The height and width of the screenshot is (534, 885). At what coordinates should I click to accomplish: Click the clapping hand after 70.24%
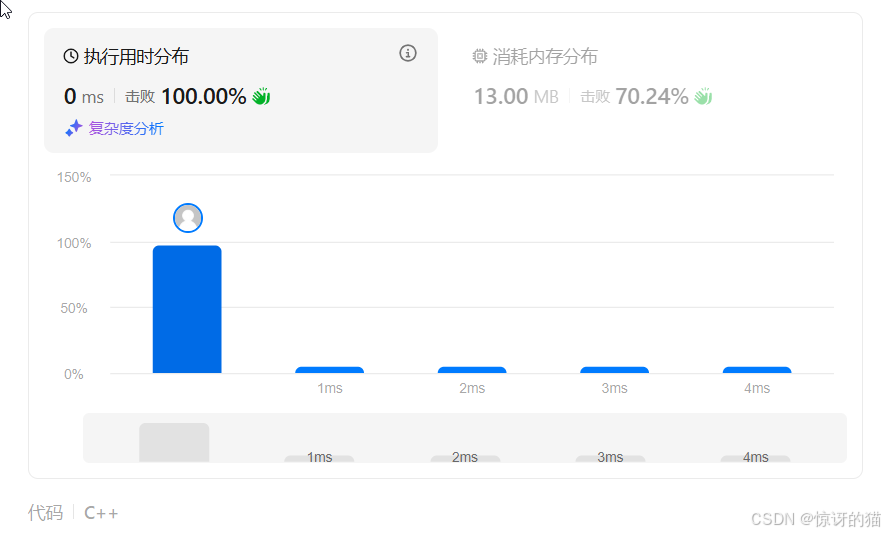click(x=703, y=97)
